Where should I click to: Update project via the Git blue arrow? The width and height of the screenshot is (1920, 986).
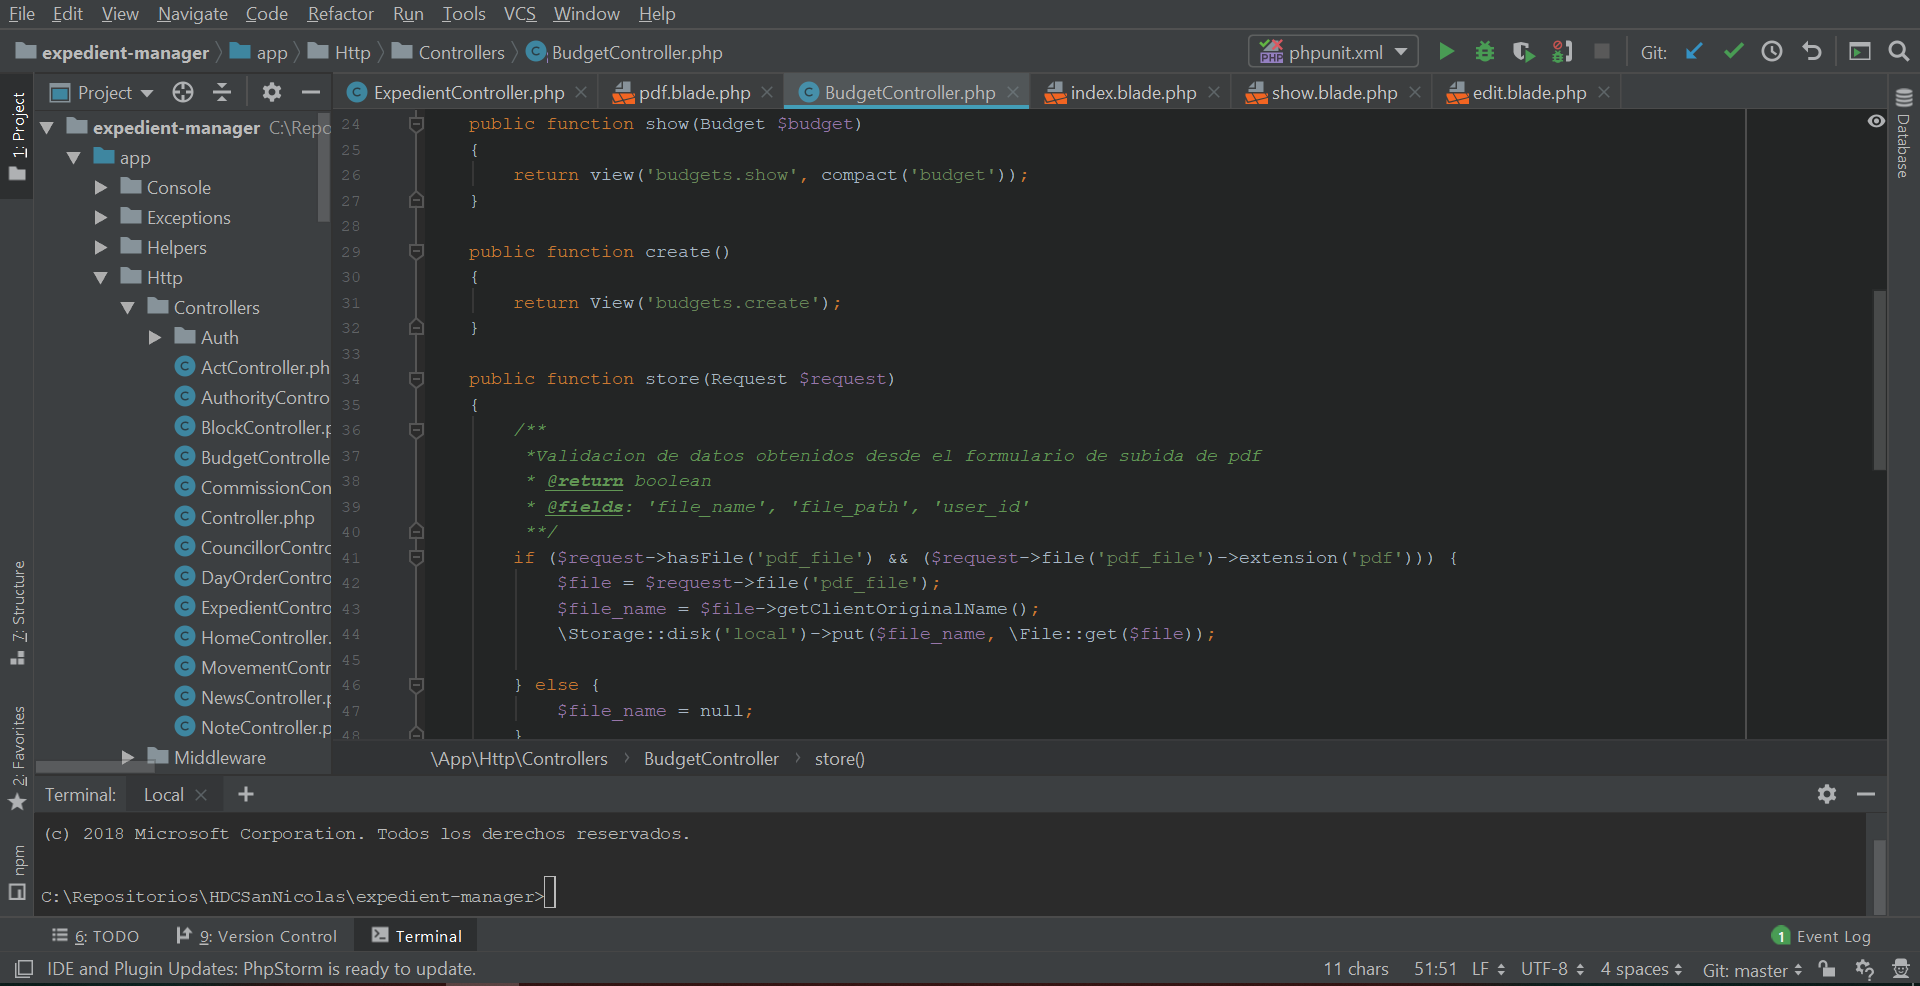pos(1694,52)
